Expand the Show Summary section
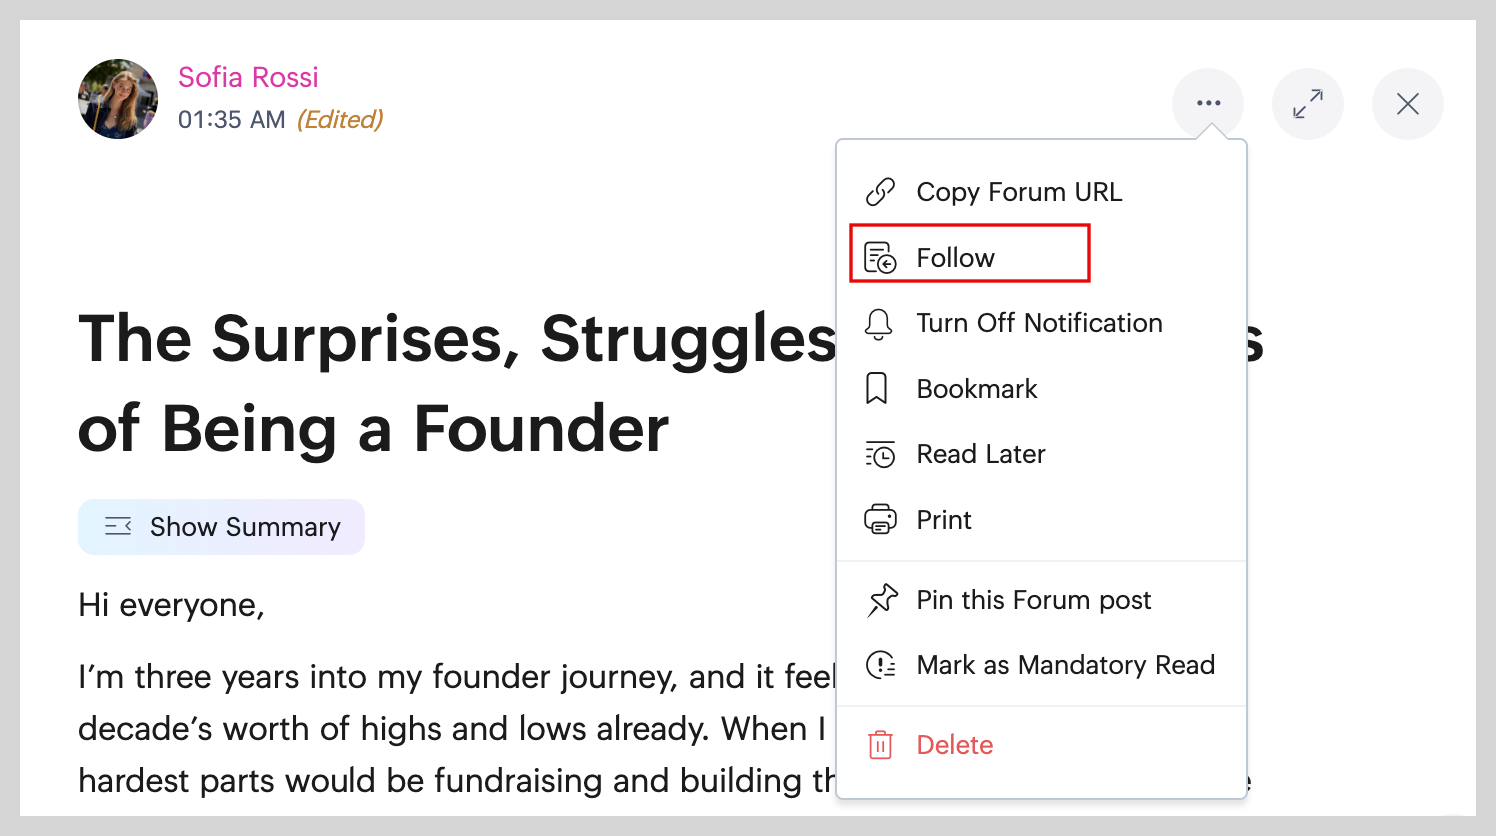The image size is (1496, 836). coord(222,527)
